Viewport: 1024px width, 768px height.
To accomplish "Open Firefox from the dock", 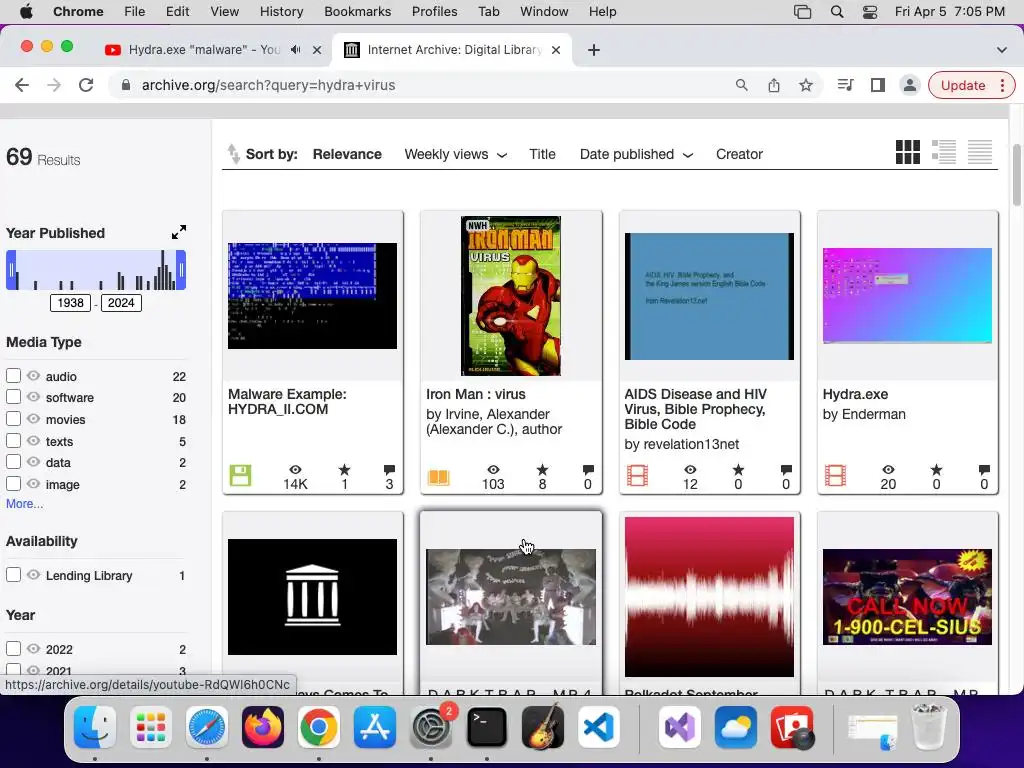I will pyautogui.click(x=263, y=726).
